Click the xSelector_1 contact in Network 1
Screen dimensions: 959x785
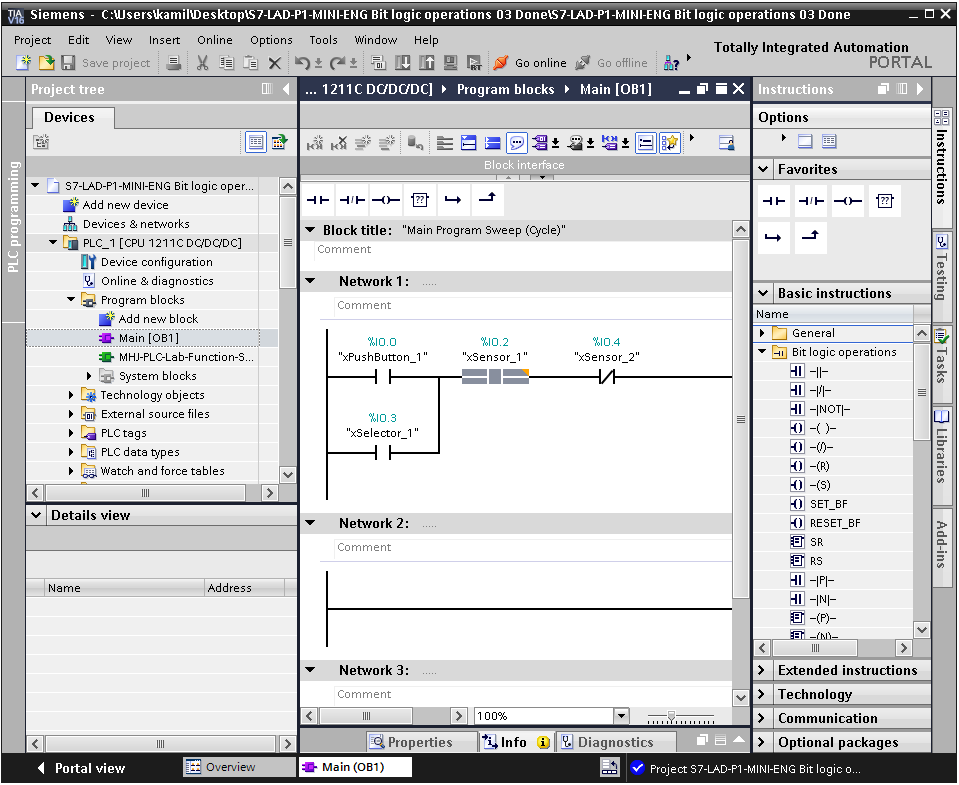pyautogui.click(x=383, y=453)
